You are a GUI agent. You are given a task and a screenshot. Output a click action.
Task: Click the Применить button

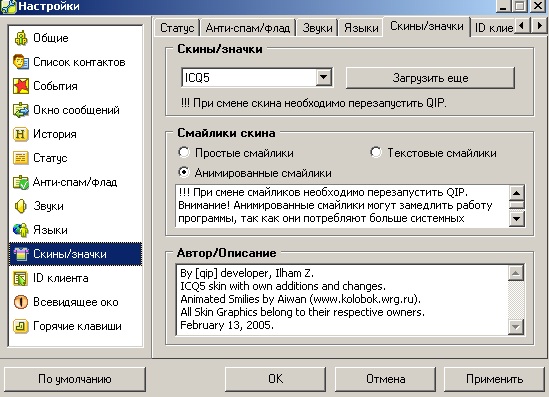click(494, 379)
